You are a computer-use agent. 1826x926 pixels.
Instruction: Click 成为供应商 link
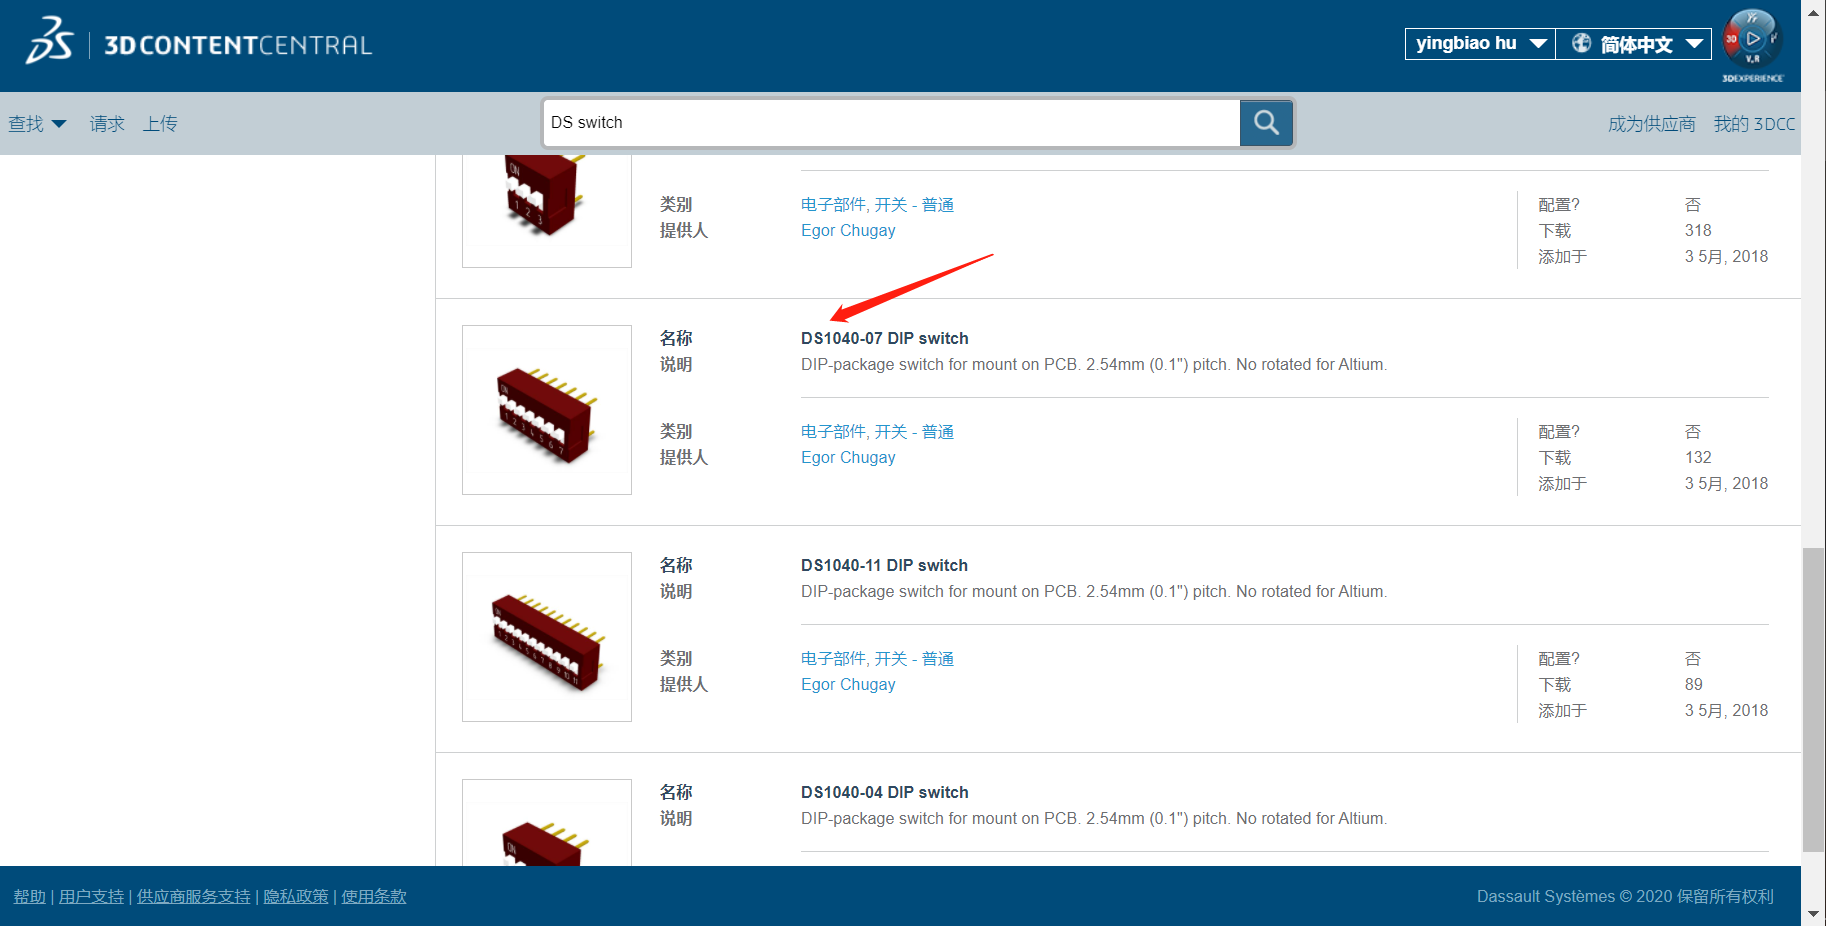pyautogui.click(x=1651, y=124)
